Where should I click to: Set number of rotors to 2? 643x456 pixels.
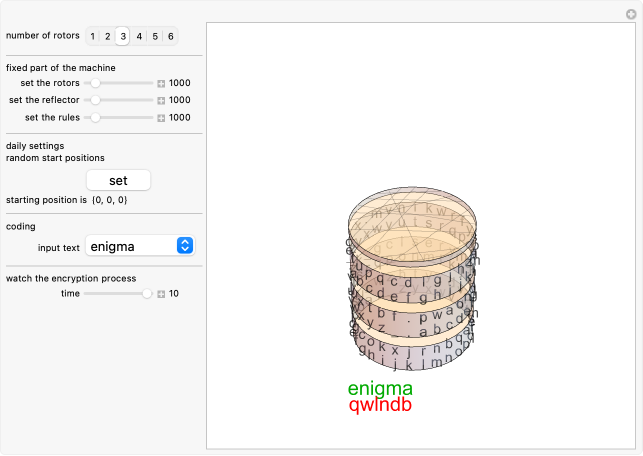107,36
